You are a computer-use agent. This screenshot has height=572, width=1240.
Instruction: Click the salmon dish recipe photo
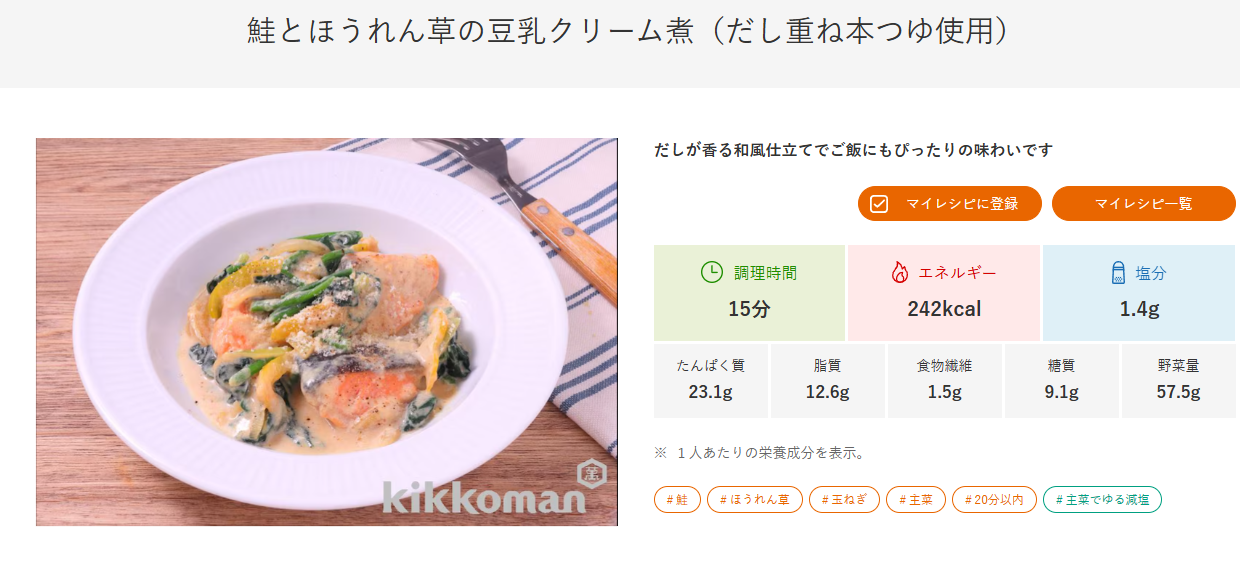tap(326, 332)
